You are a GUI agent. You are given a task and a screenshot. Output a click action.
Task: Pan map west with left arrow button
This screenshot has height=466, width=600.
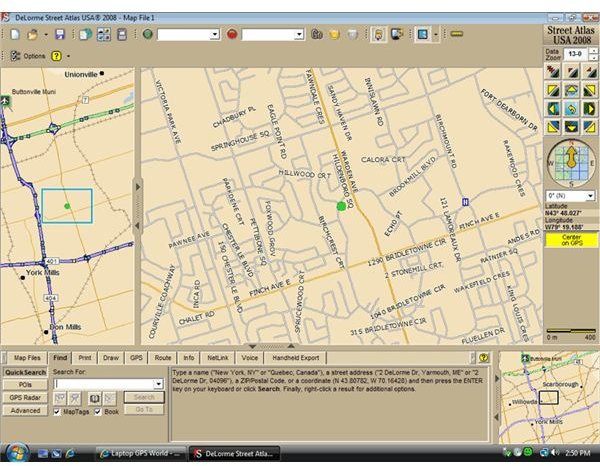point(553,109)
